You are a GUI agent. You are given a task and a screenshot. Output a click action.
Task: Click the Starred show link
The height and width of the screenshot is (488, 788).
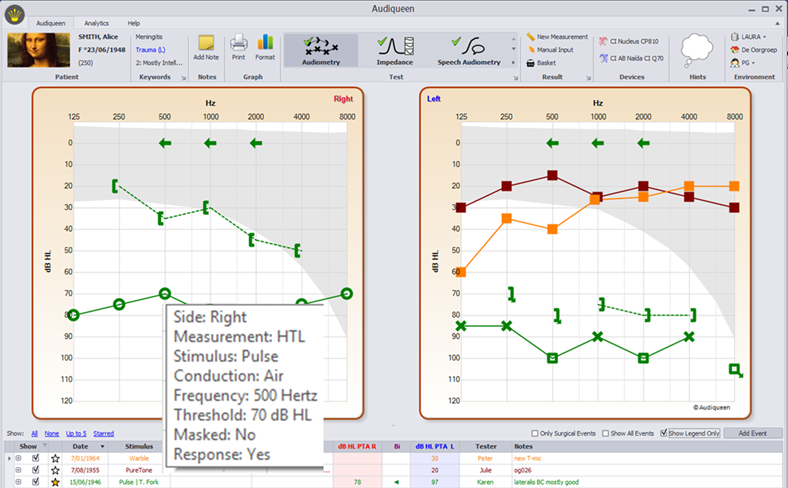point(104,433)
